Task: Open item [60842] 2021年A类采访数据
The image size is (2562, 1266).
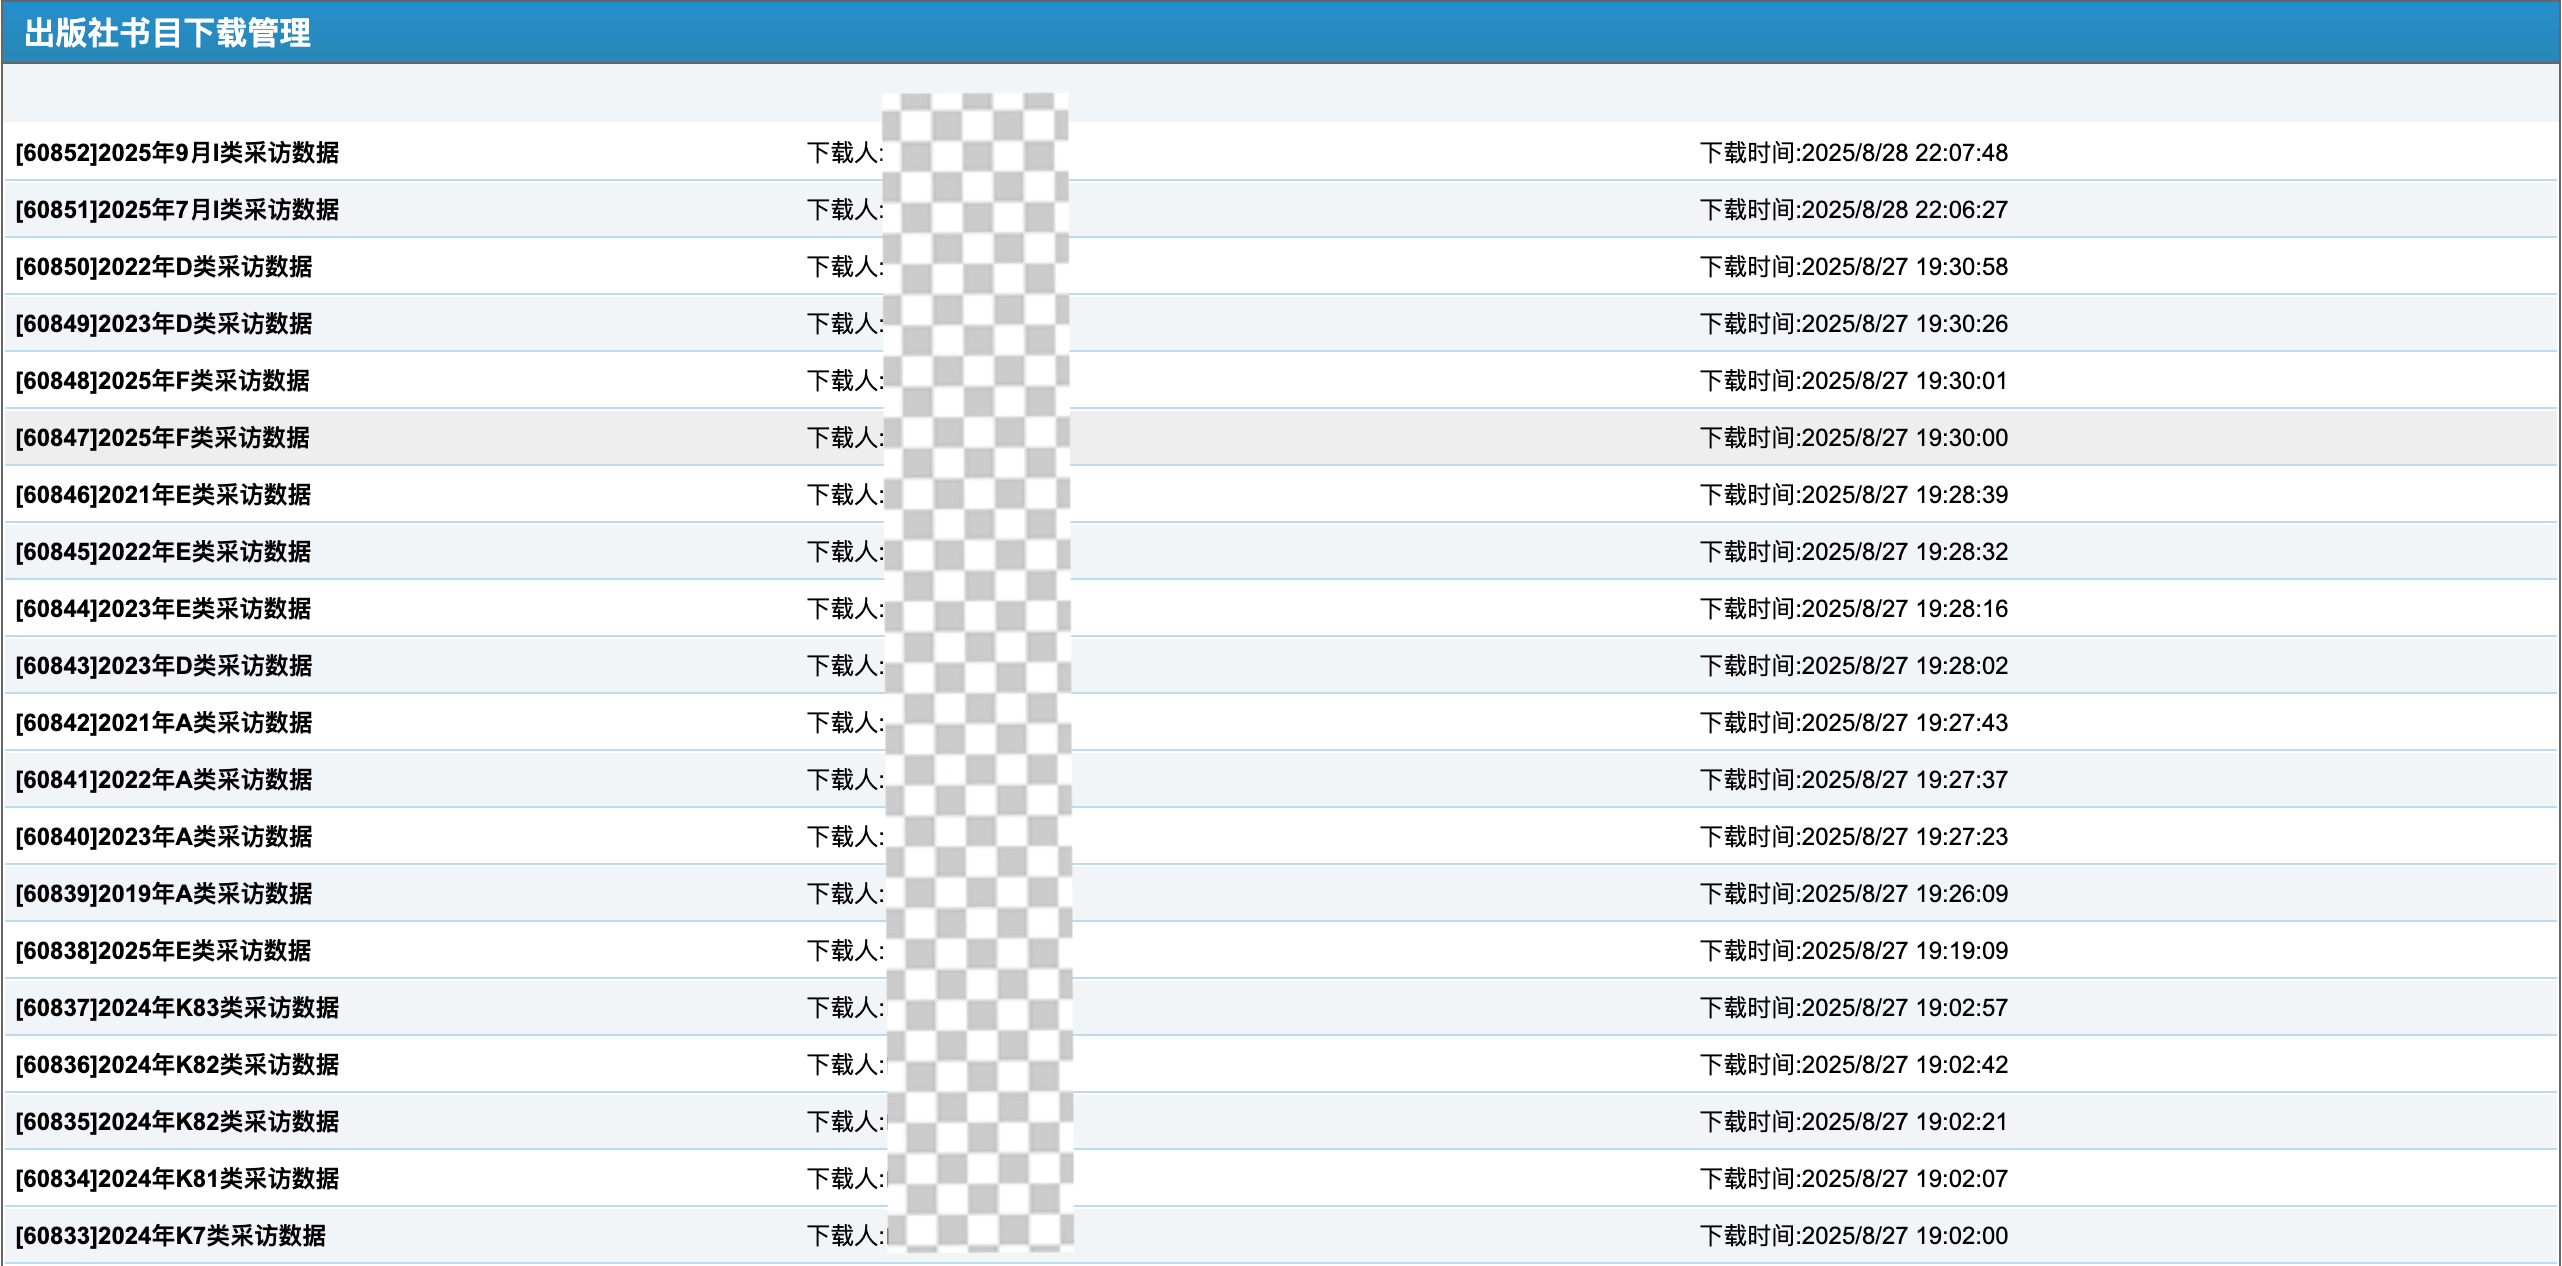Action: (x=164, y=723)
